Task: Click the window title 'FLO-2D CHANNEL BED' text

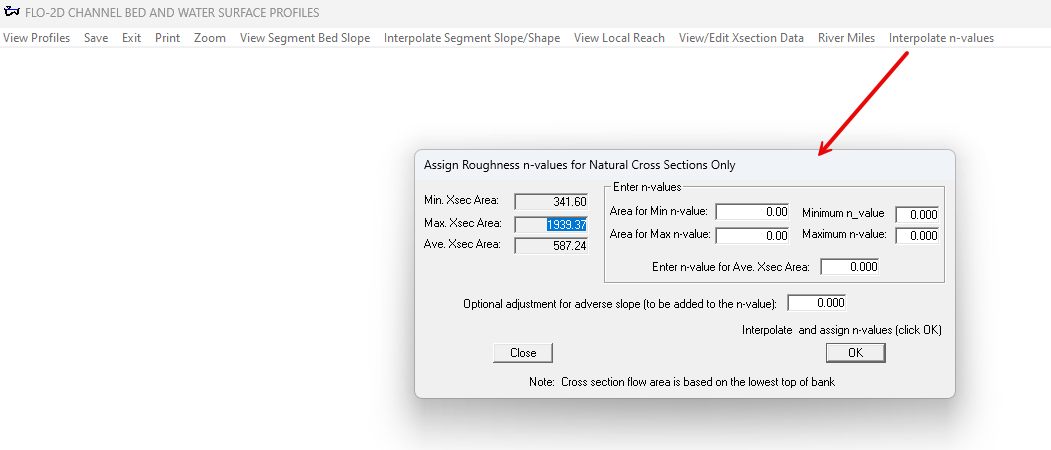Action: tap(172, 13)
